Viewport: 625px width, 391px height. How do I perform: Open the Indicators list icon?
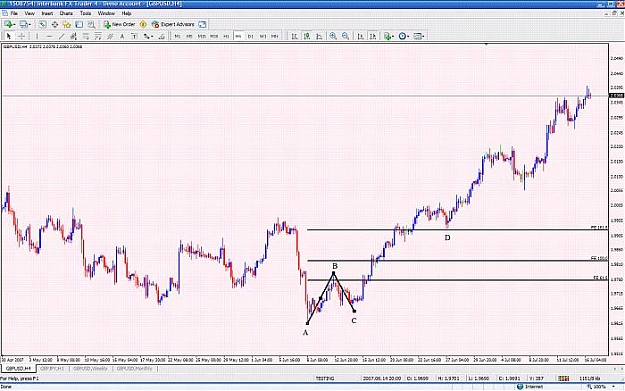coord(387,36)
